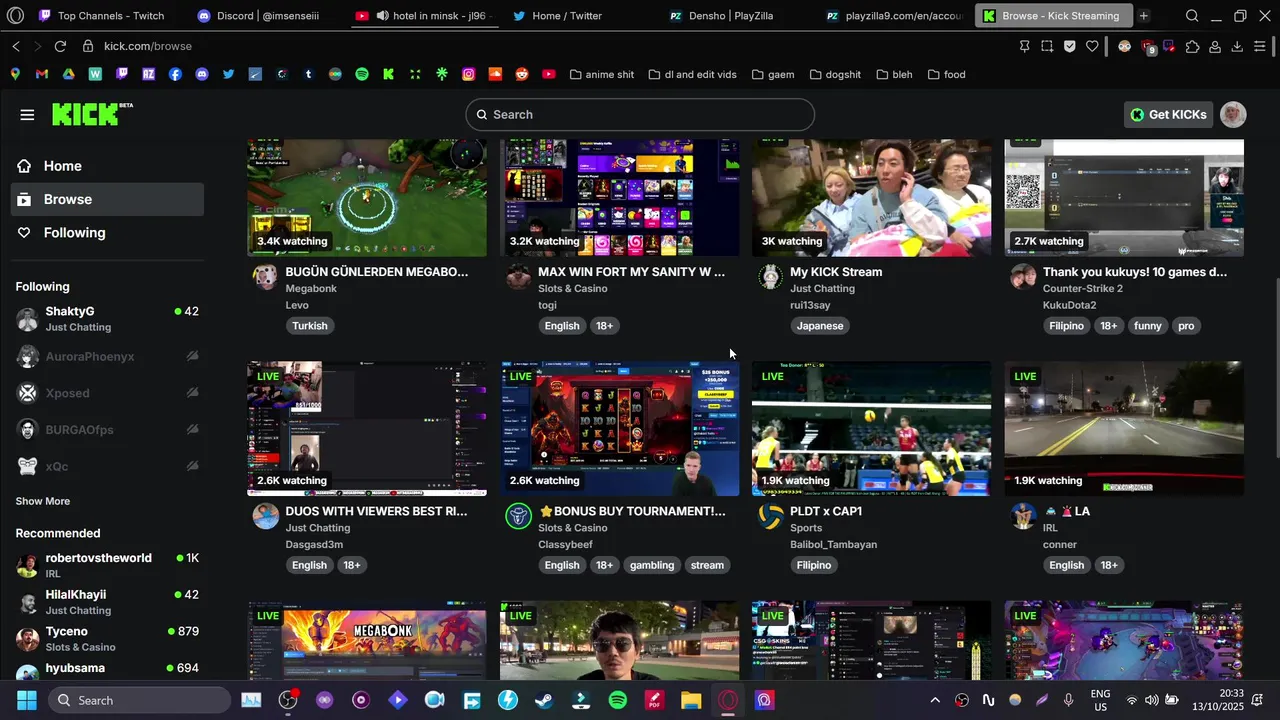Open the Easy Setup sidebar menu icon
The image size is (1280, 720).
click(x=1260, y=46)
